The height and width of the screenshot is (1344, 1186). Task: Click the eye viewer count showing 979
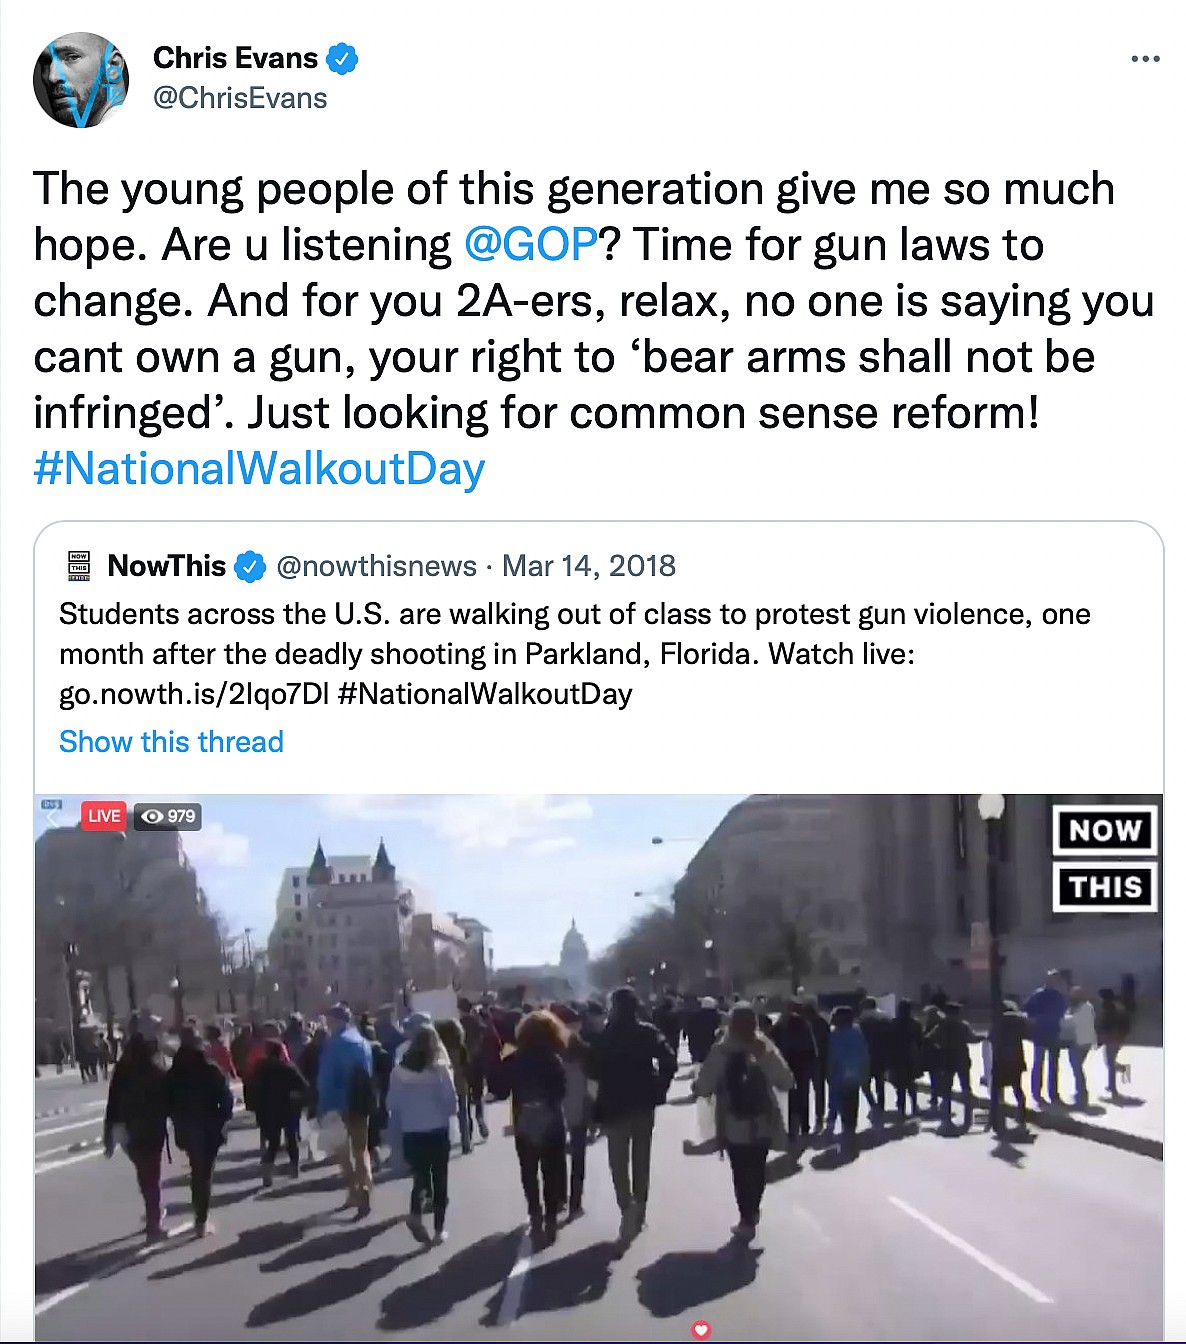(168, 816)
